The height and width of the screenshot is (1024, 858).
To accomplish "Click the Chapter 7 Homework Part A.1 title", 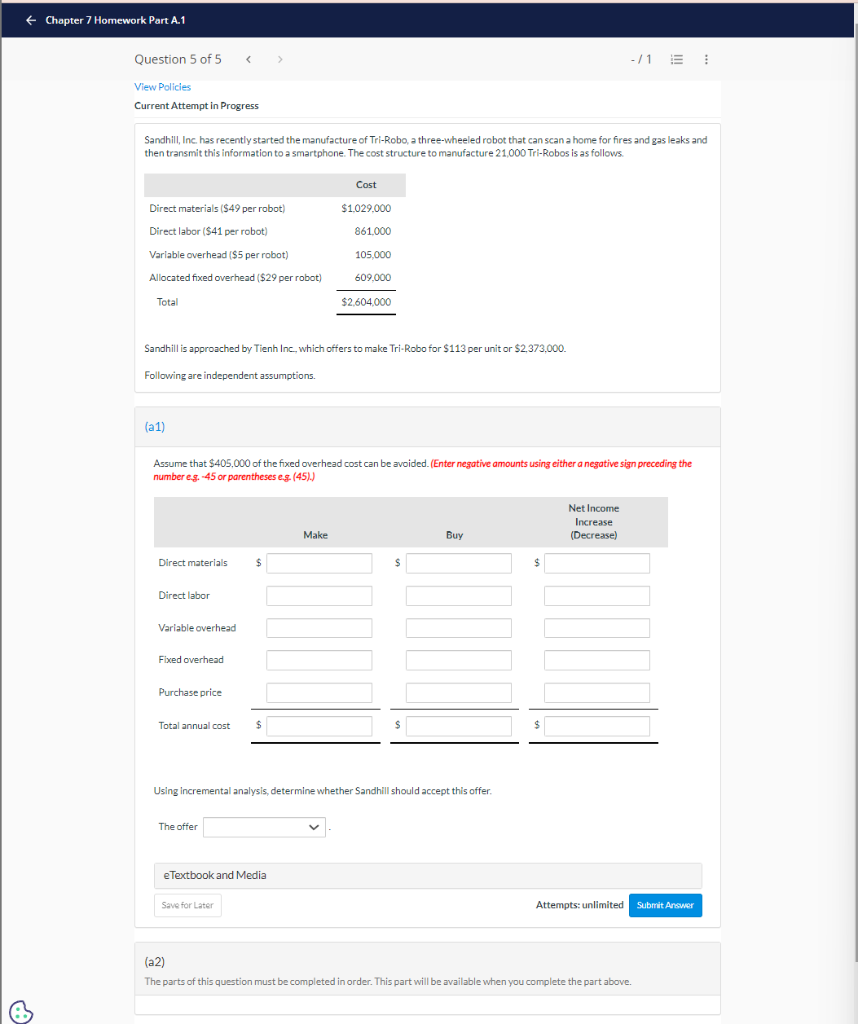I will 116,20.
